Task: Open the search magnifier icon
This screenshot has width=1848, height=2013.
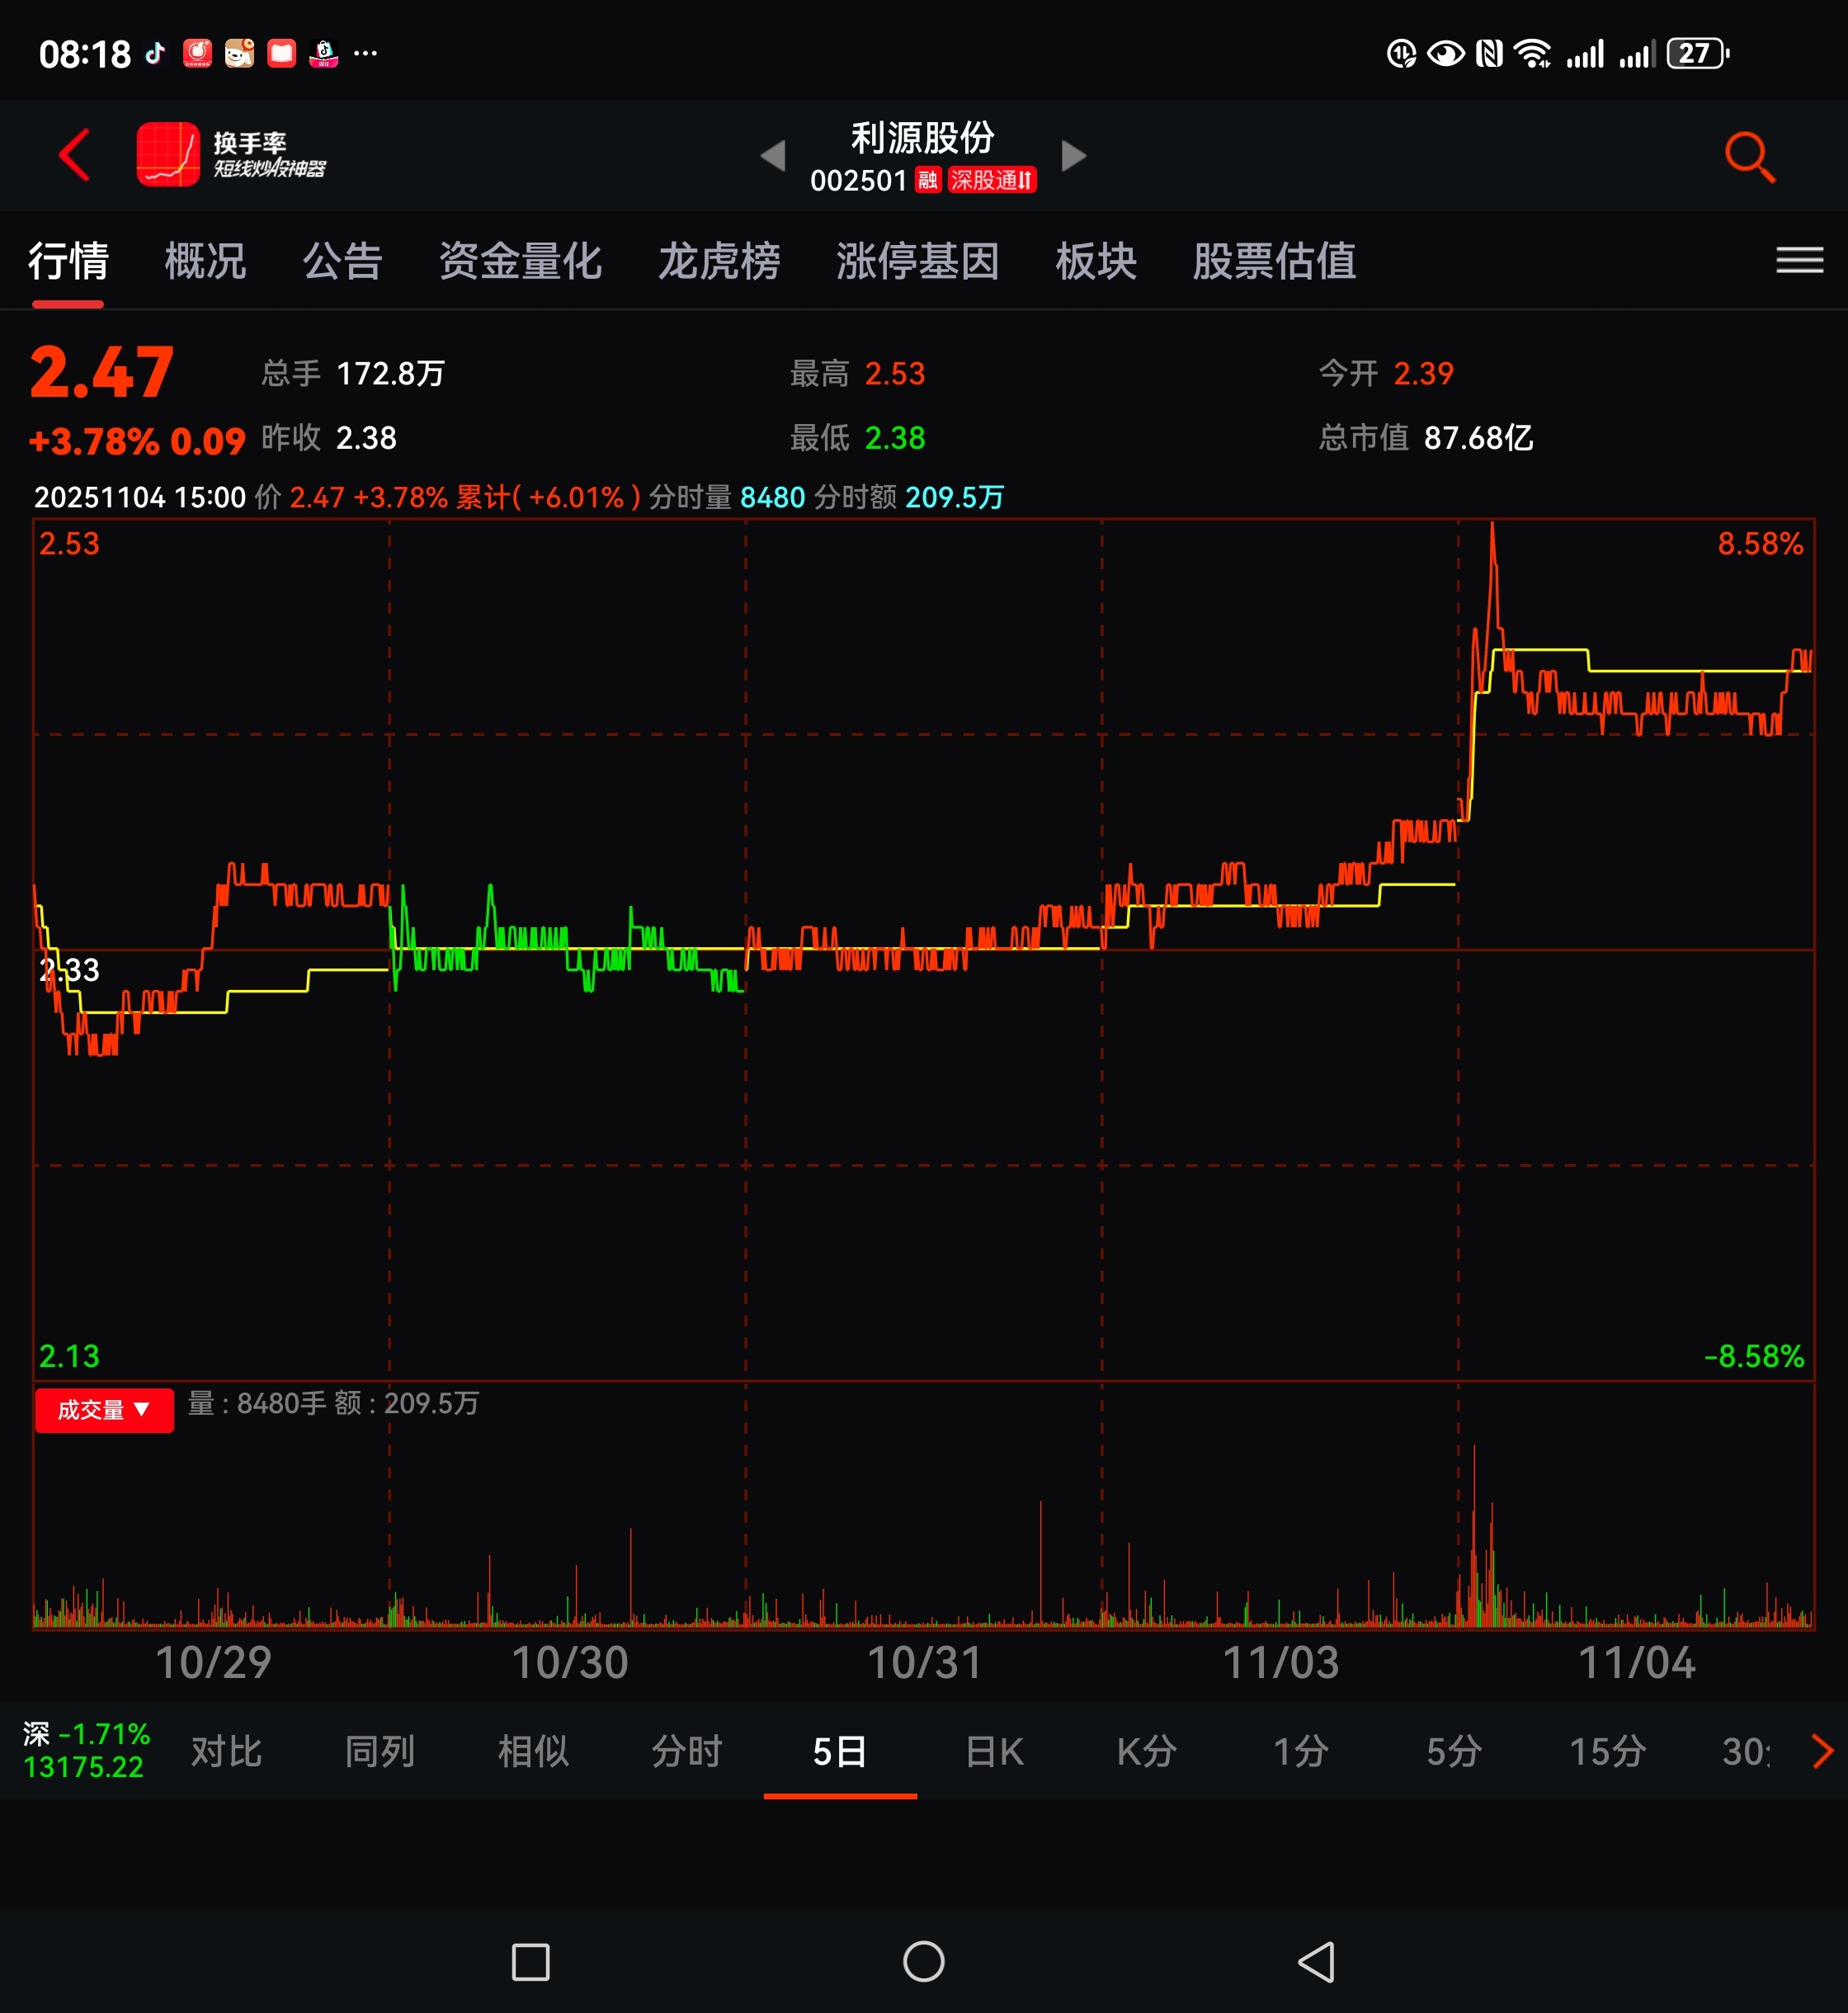Action: tap(1749, 157)
